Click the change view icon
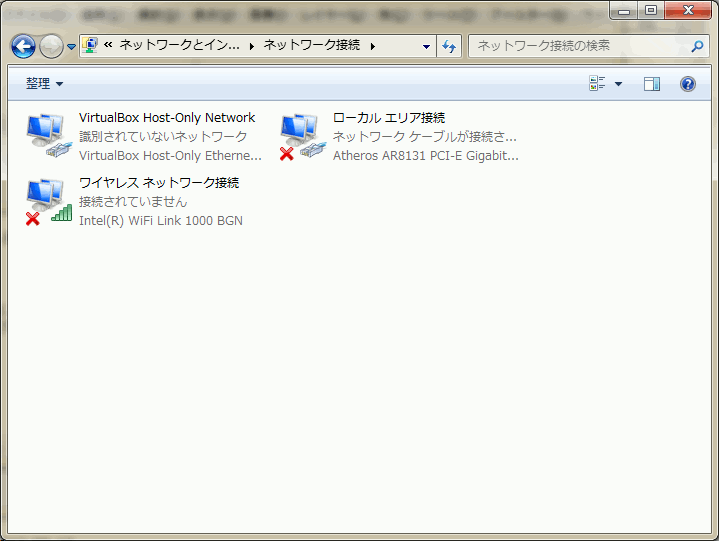The height and width of the screenshot is (541, 719). point(598,84)
